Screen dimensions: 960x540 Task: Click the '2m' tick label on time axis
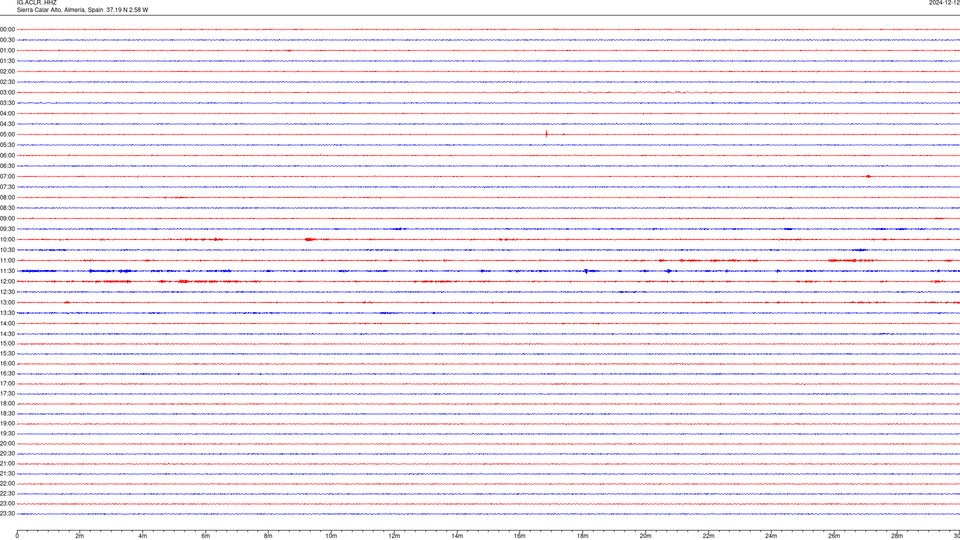[80, 536]
